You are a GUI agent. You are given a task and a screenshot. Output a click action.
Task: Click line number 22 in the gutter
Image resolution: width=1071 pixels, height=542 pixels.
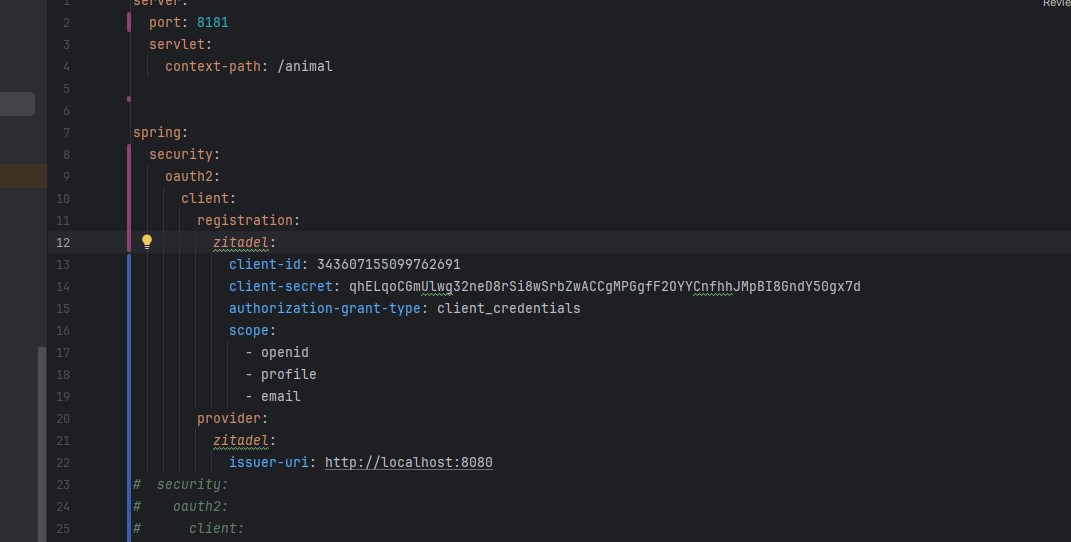pyautogui.click(x=63, y=462)
